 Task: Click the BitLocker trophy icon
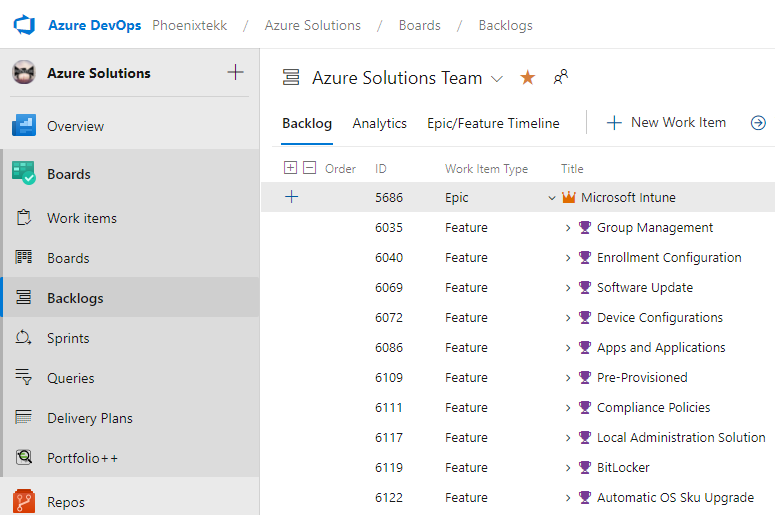pyautogui.click(x=585, y=467)
